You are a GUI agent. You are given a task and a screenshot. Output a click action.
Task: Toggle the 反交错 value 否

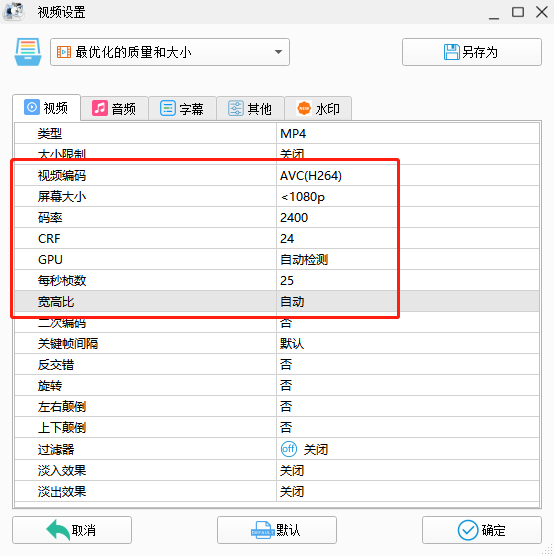[408, 365]
